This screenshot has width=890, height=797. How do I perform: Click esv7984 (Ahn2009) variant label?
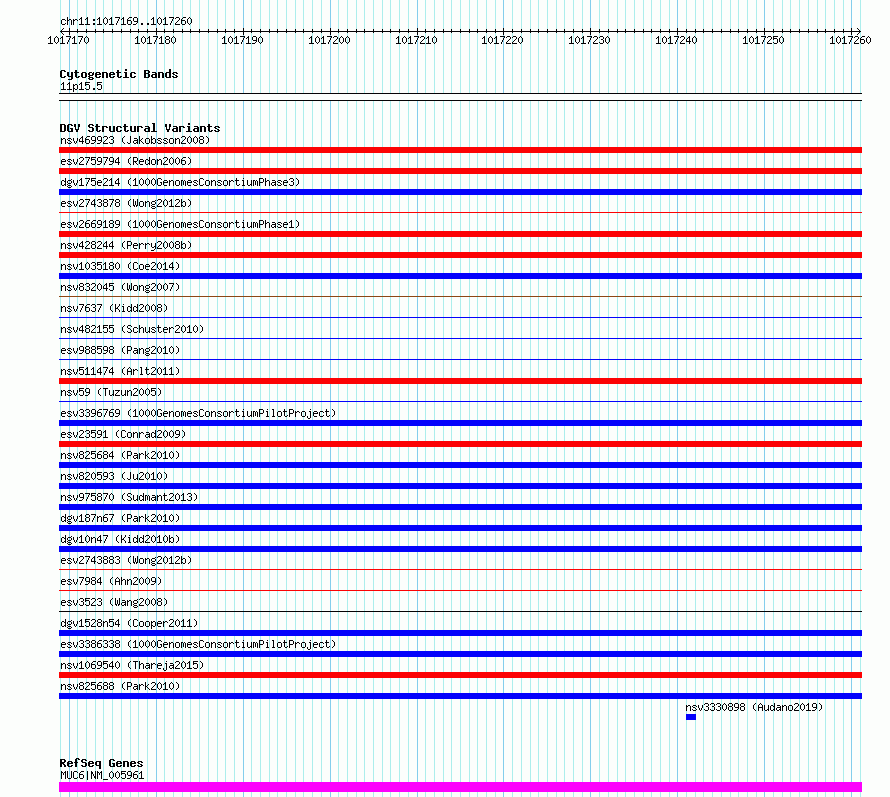pyautogui.click(x=111, y=581)
